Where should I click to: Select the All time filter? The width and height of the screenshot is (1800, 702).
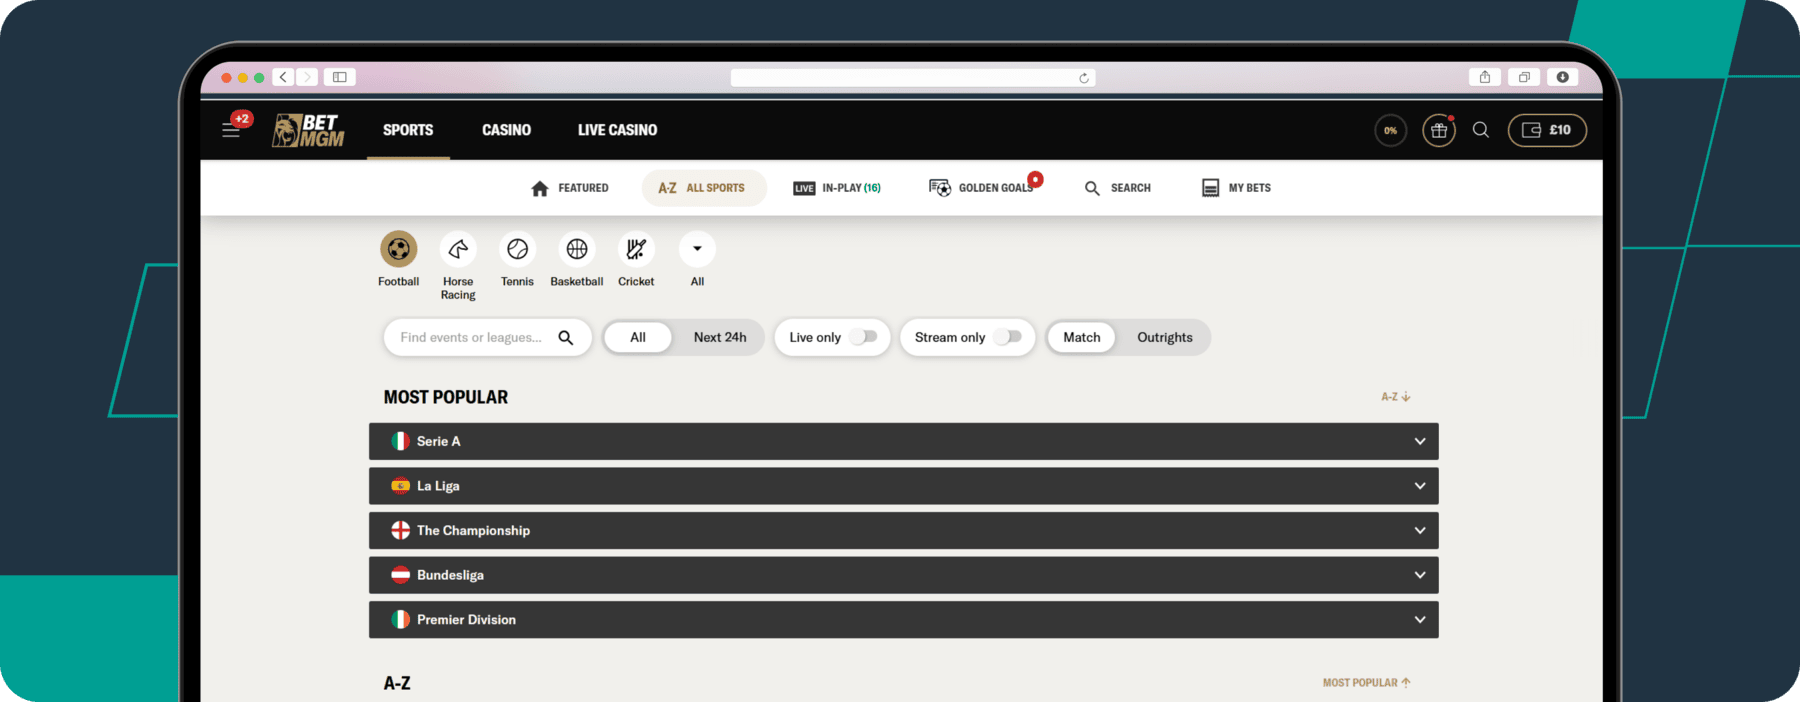click(638, 338)
